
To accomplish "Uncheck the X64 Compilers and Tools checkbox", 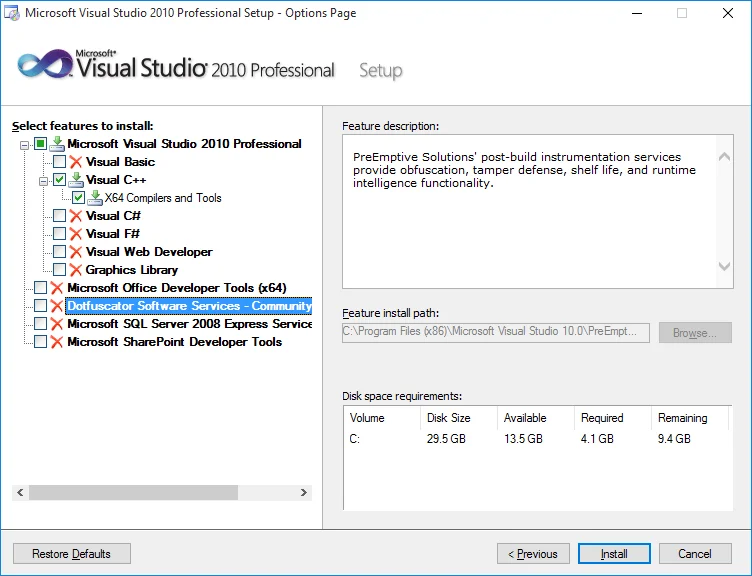I will tap(79, 198).
